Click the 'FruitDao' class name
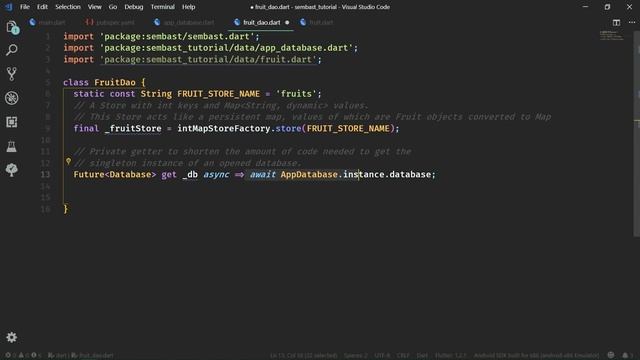Image resolution: width=640 pixels, height=360 pixels. point(115,82)
